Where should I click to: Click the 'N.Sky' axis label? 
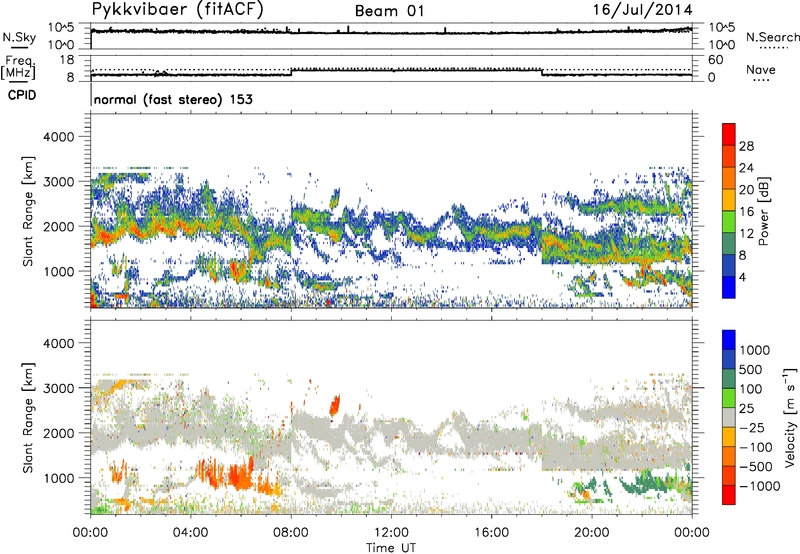click(x=19, y=37)
